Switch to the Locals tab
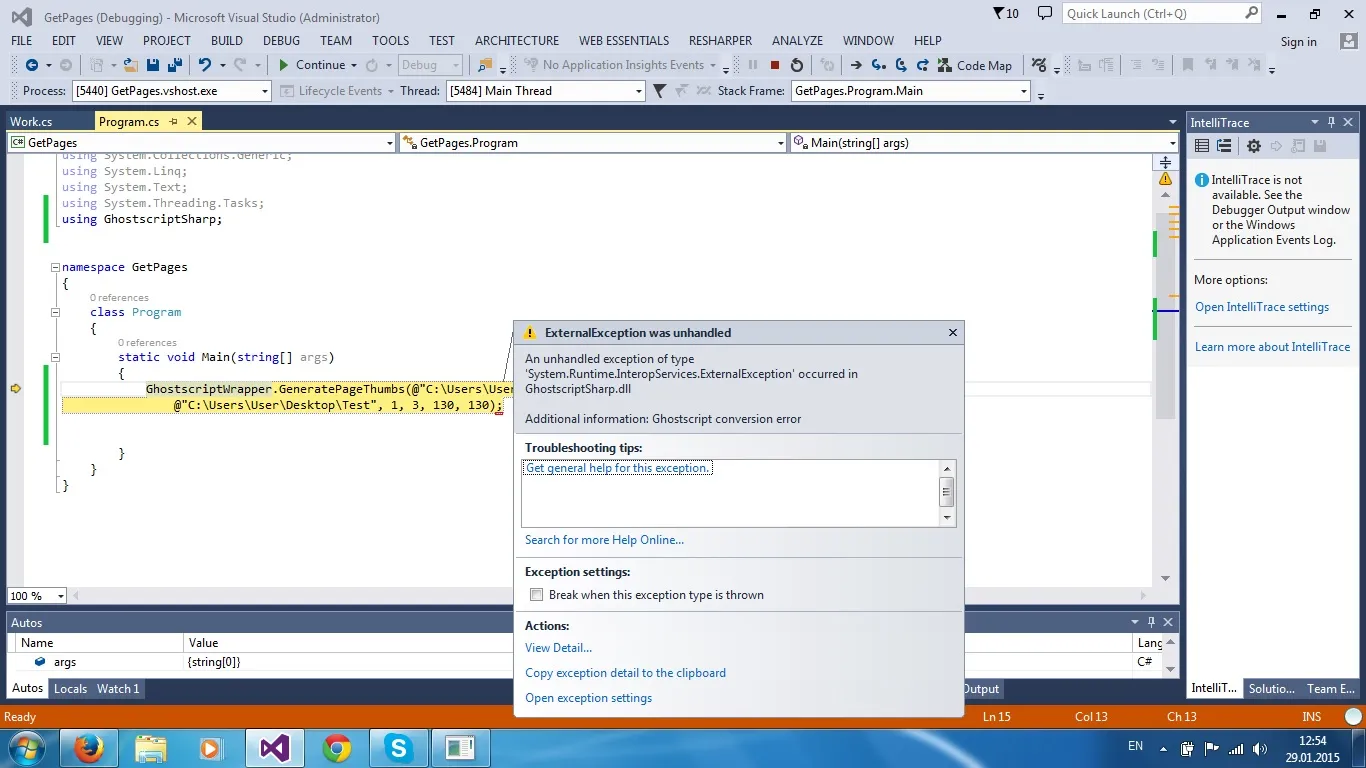Screen dimensions: 1366x768 pos(70,689)
